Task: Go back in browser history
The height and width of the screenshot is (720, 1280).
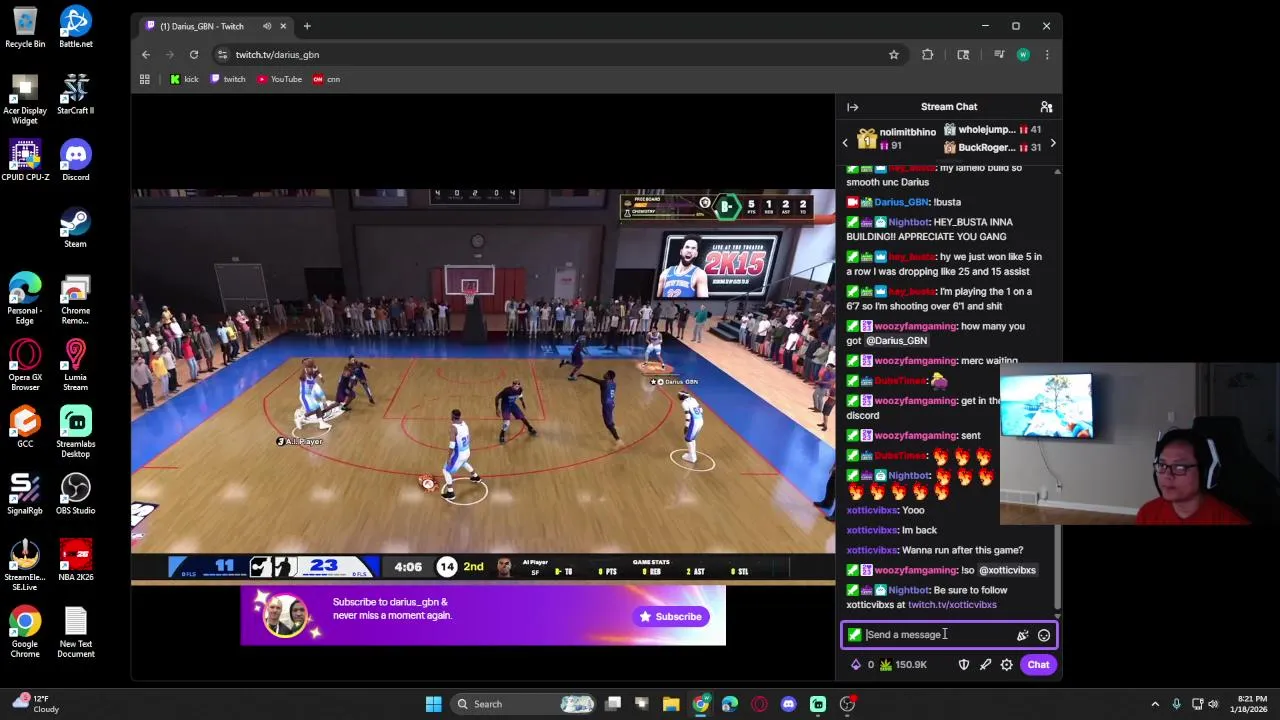Action: (x=146, y=55)
